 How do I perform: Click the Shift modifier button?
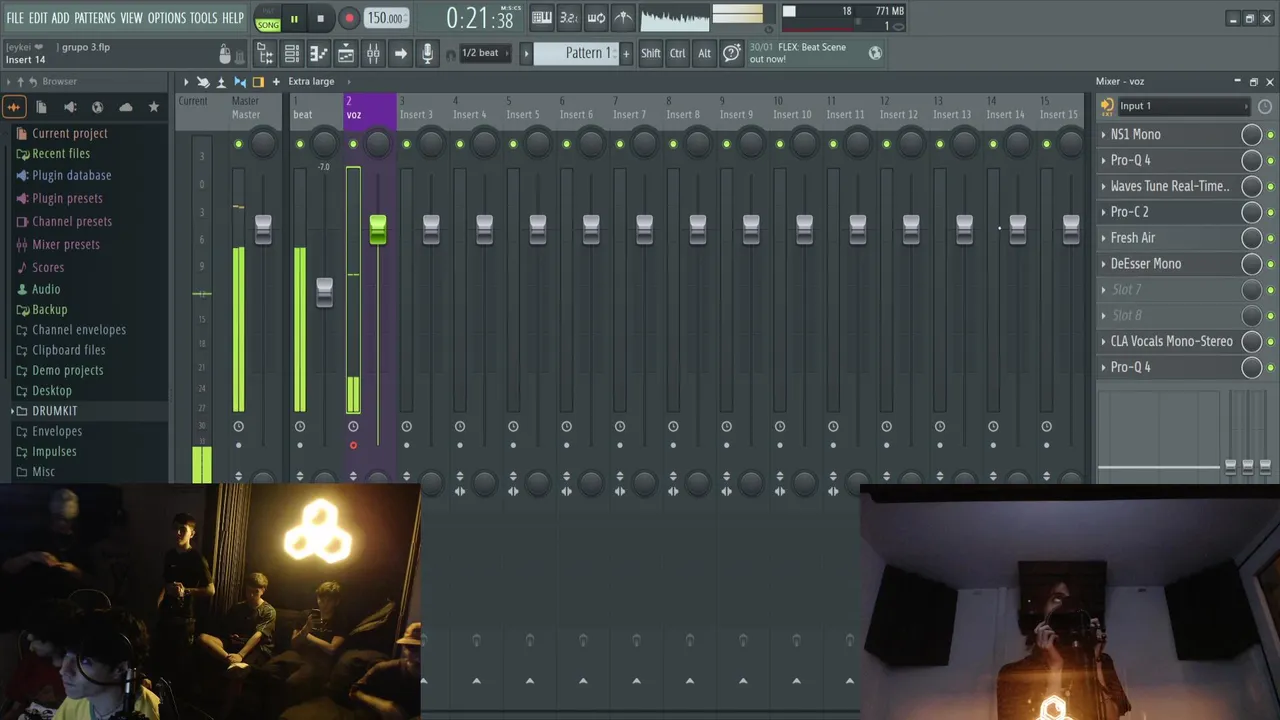tap(651, 53)
